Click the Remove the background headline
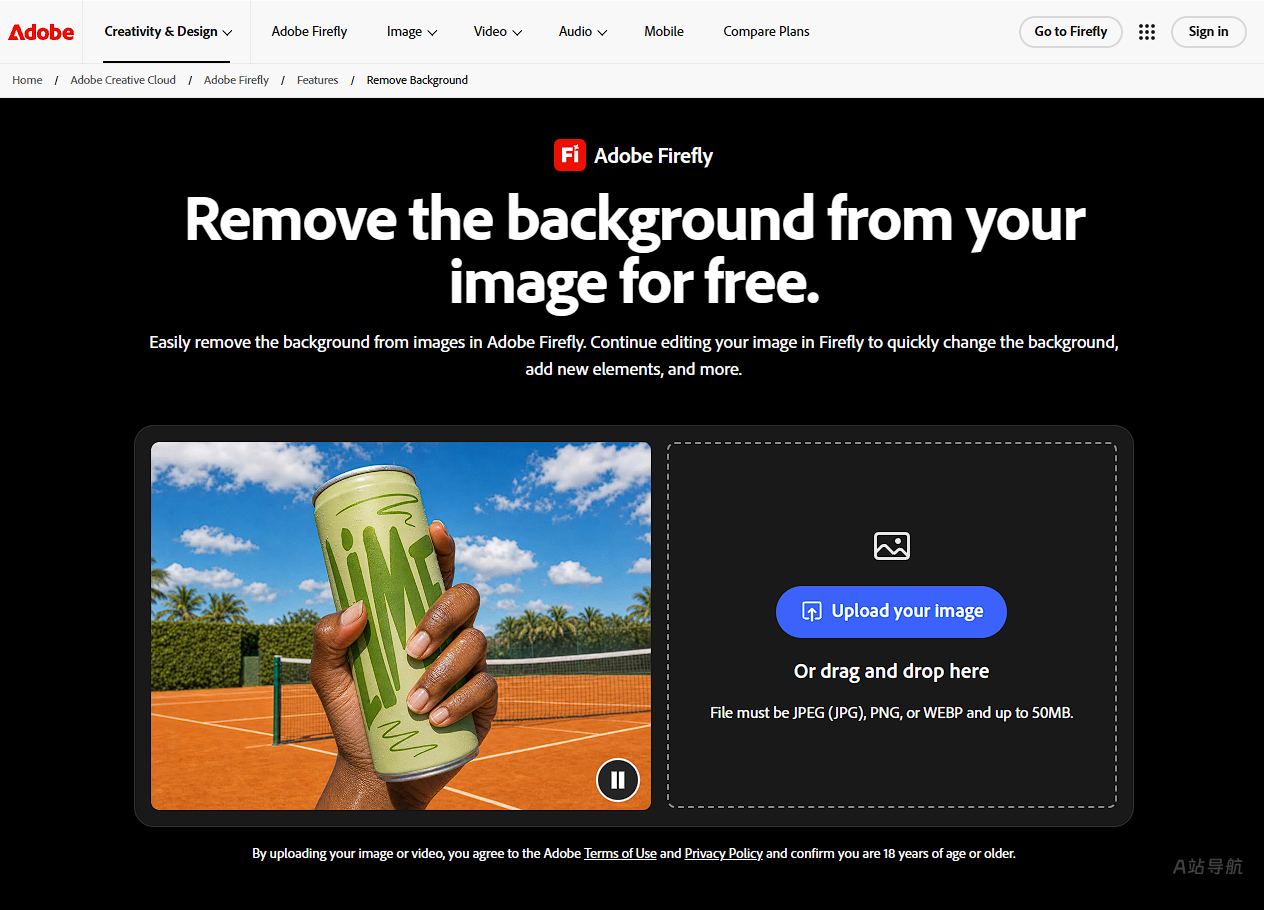This screenshot has width=1264, height=910. click(x=634, y=250)
